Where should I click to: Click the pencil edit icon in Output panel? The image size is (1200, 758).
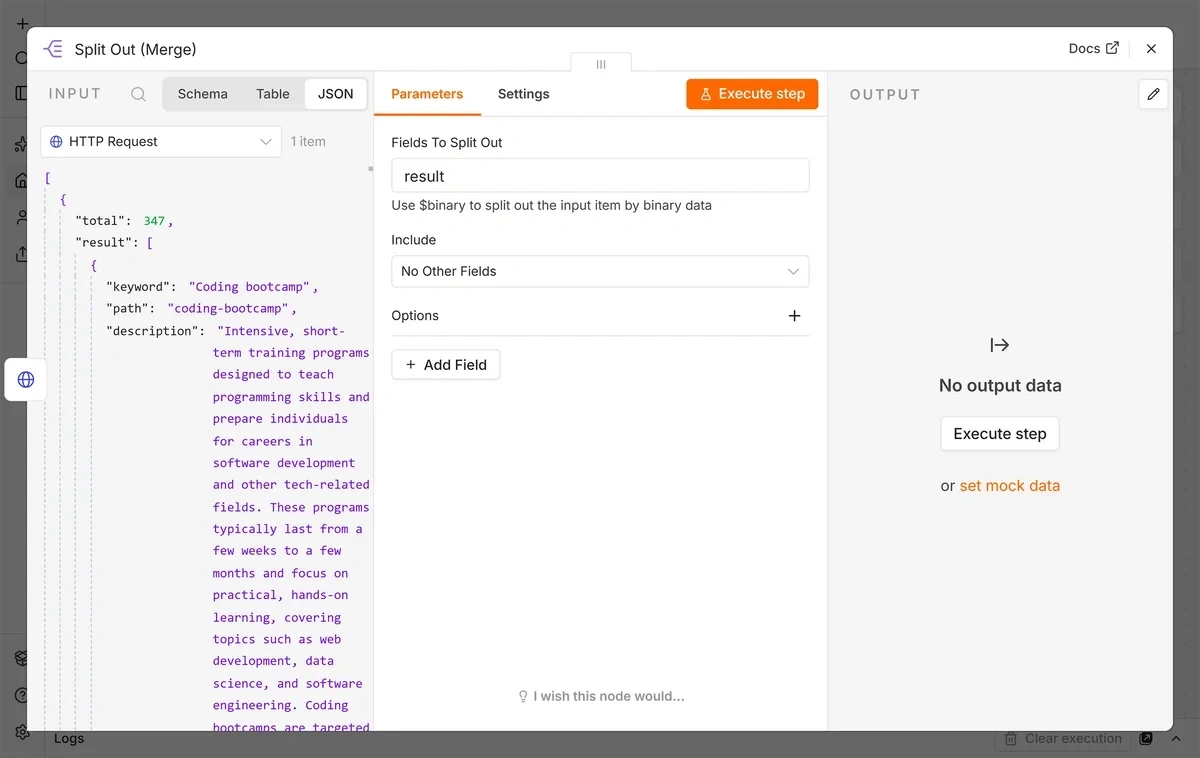1153,94
